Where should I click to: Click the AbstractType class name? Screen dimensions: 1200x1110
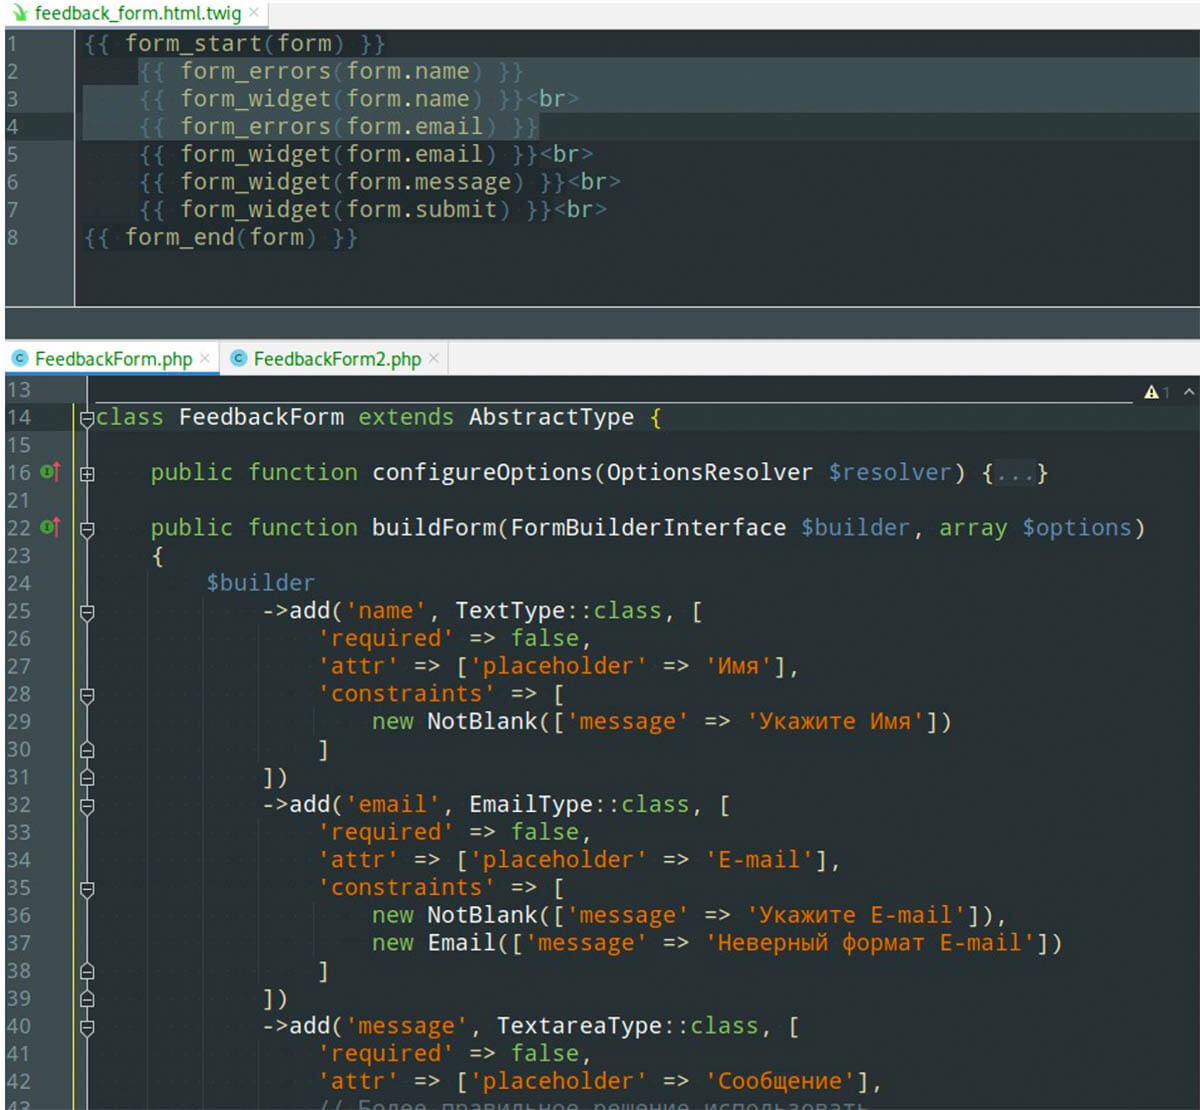(x=551, y=418)
